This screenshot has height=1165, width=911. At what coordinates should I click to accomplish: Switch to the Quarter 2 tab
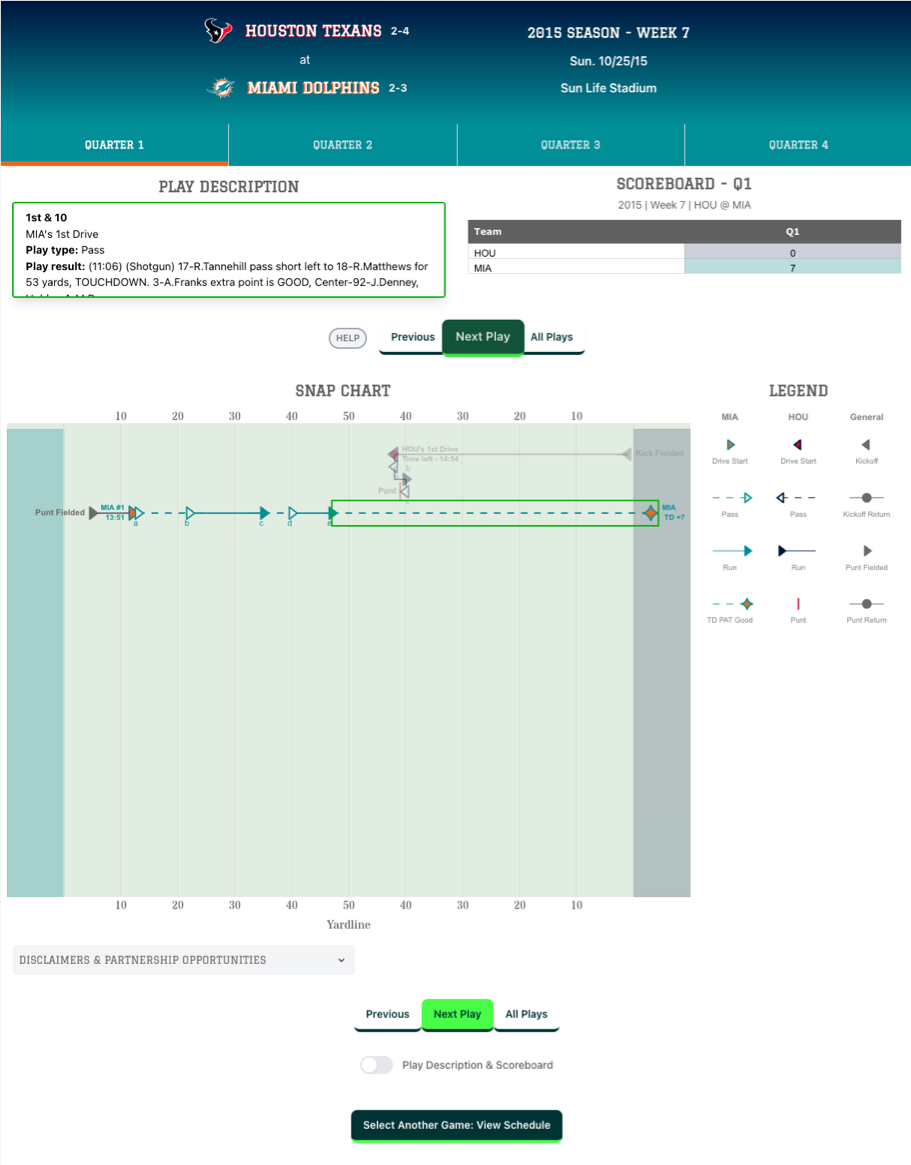tap(343, 145)
